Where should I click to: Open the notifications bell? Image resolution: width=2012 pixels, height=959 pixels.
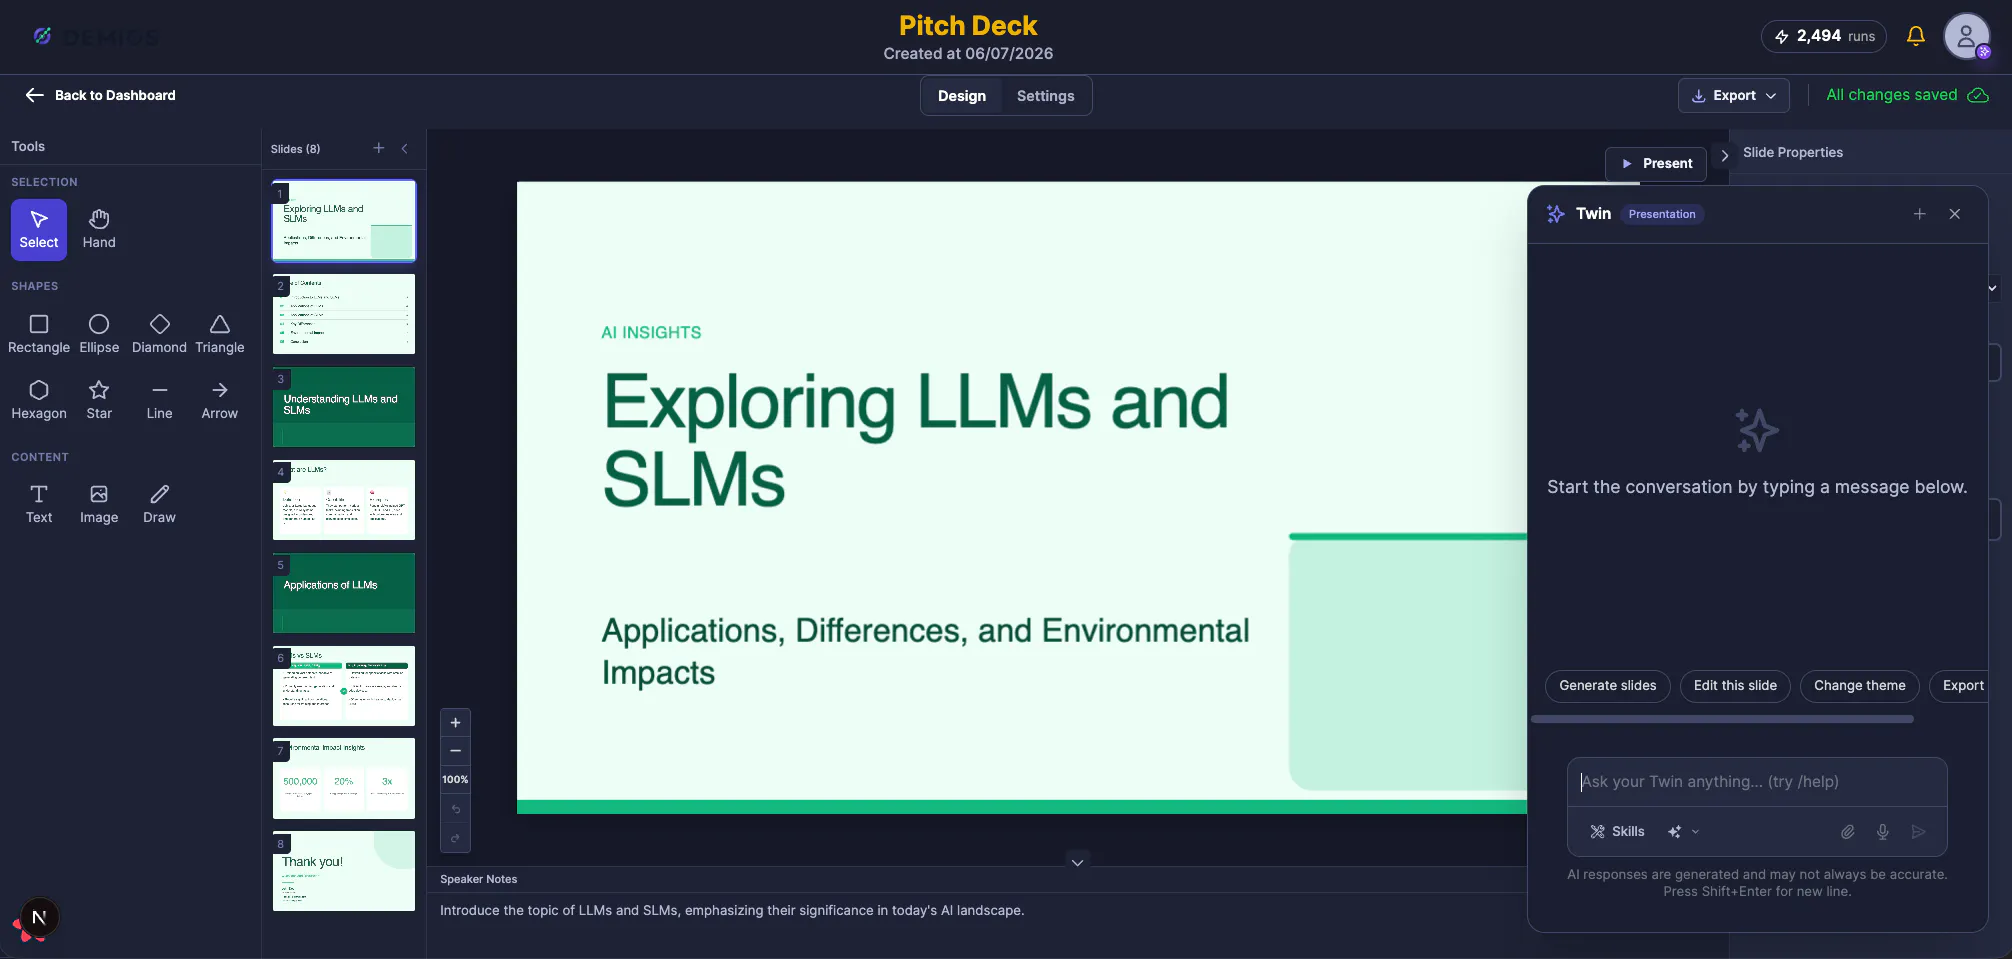coord(1916,36)
